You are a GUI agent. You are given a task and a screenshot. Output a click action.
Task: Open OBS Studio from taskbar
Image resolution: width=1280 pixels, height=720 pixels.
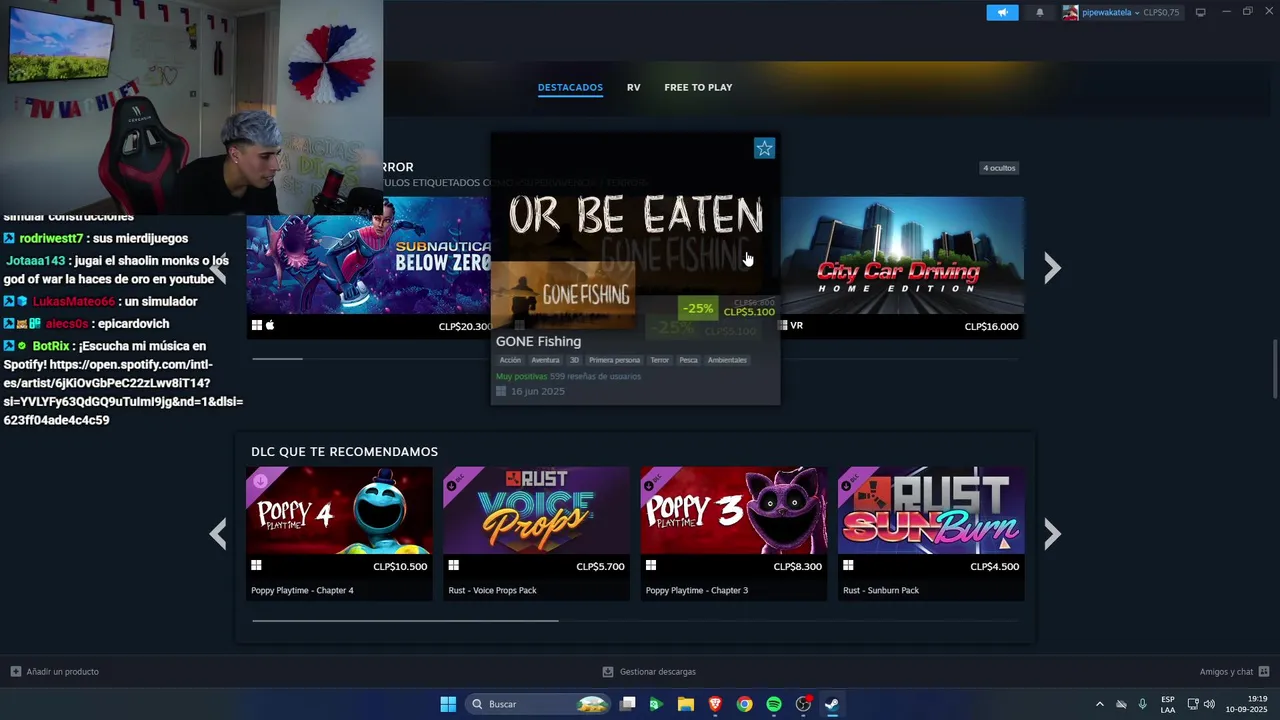pyautogui.click(x=803, y=704)
